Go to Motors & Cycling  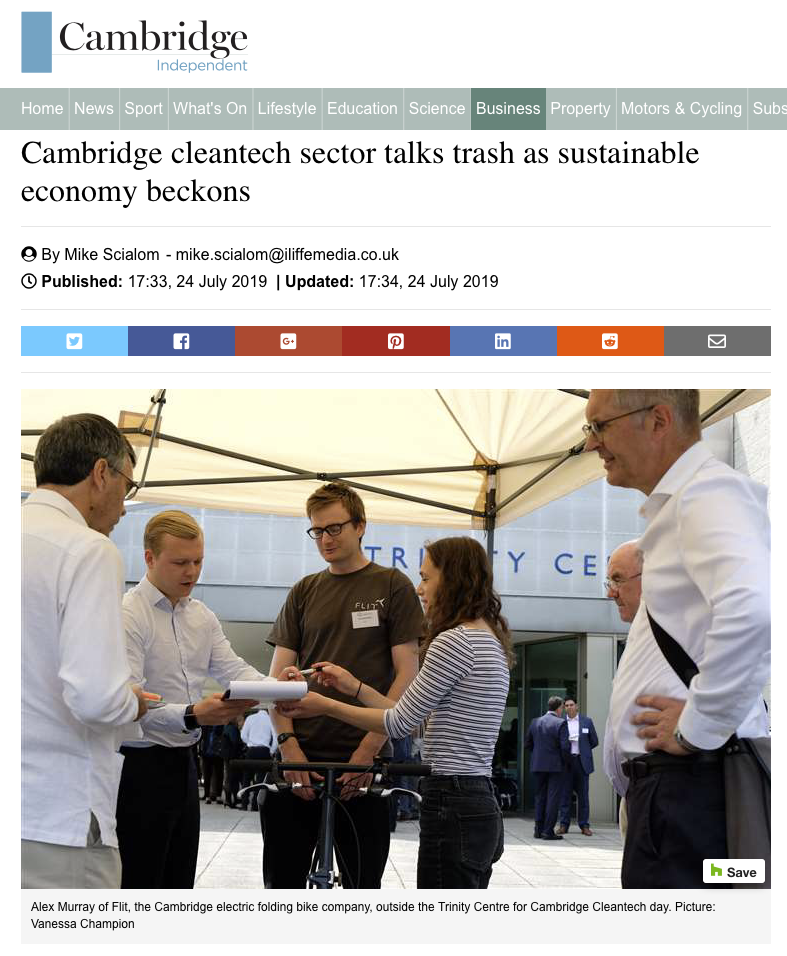click(682, 109)
